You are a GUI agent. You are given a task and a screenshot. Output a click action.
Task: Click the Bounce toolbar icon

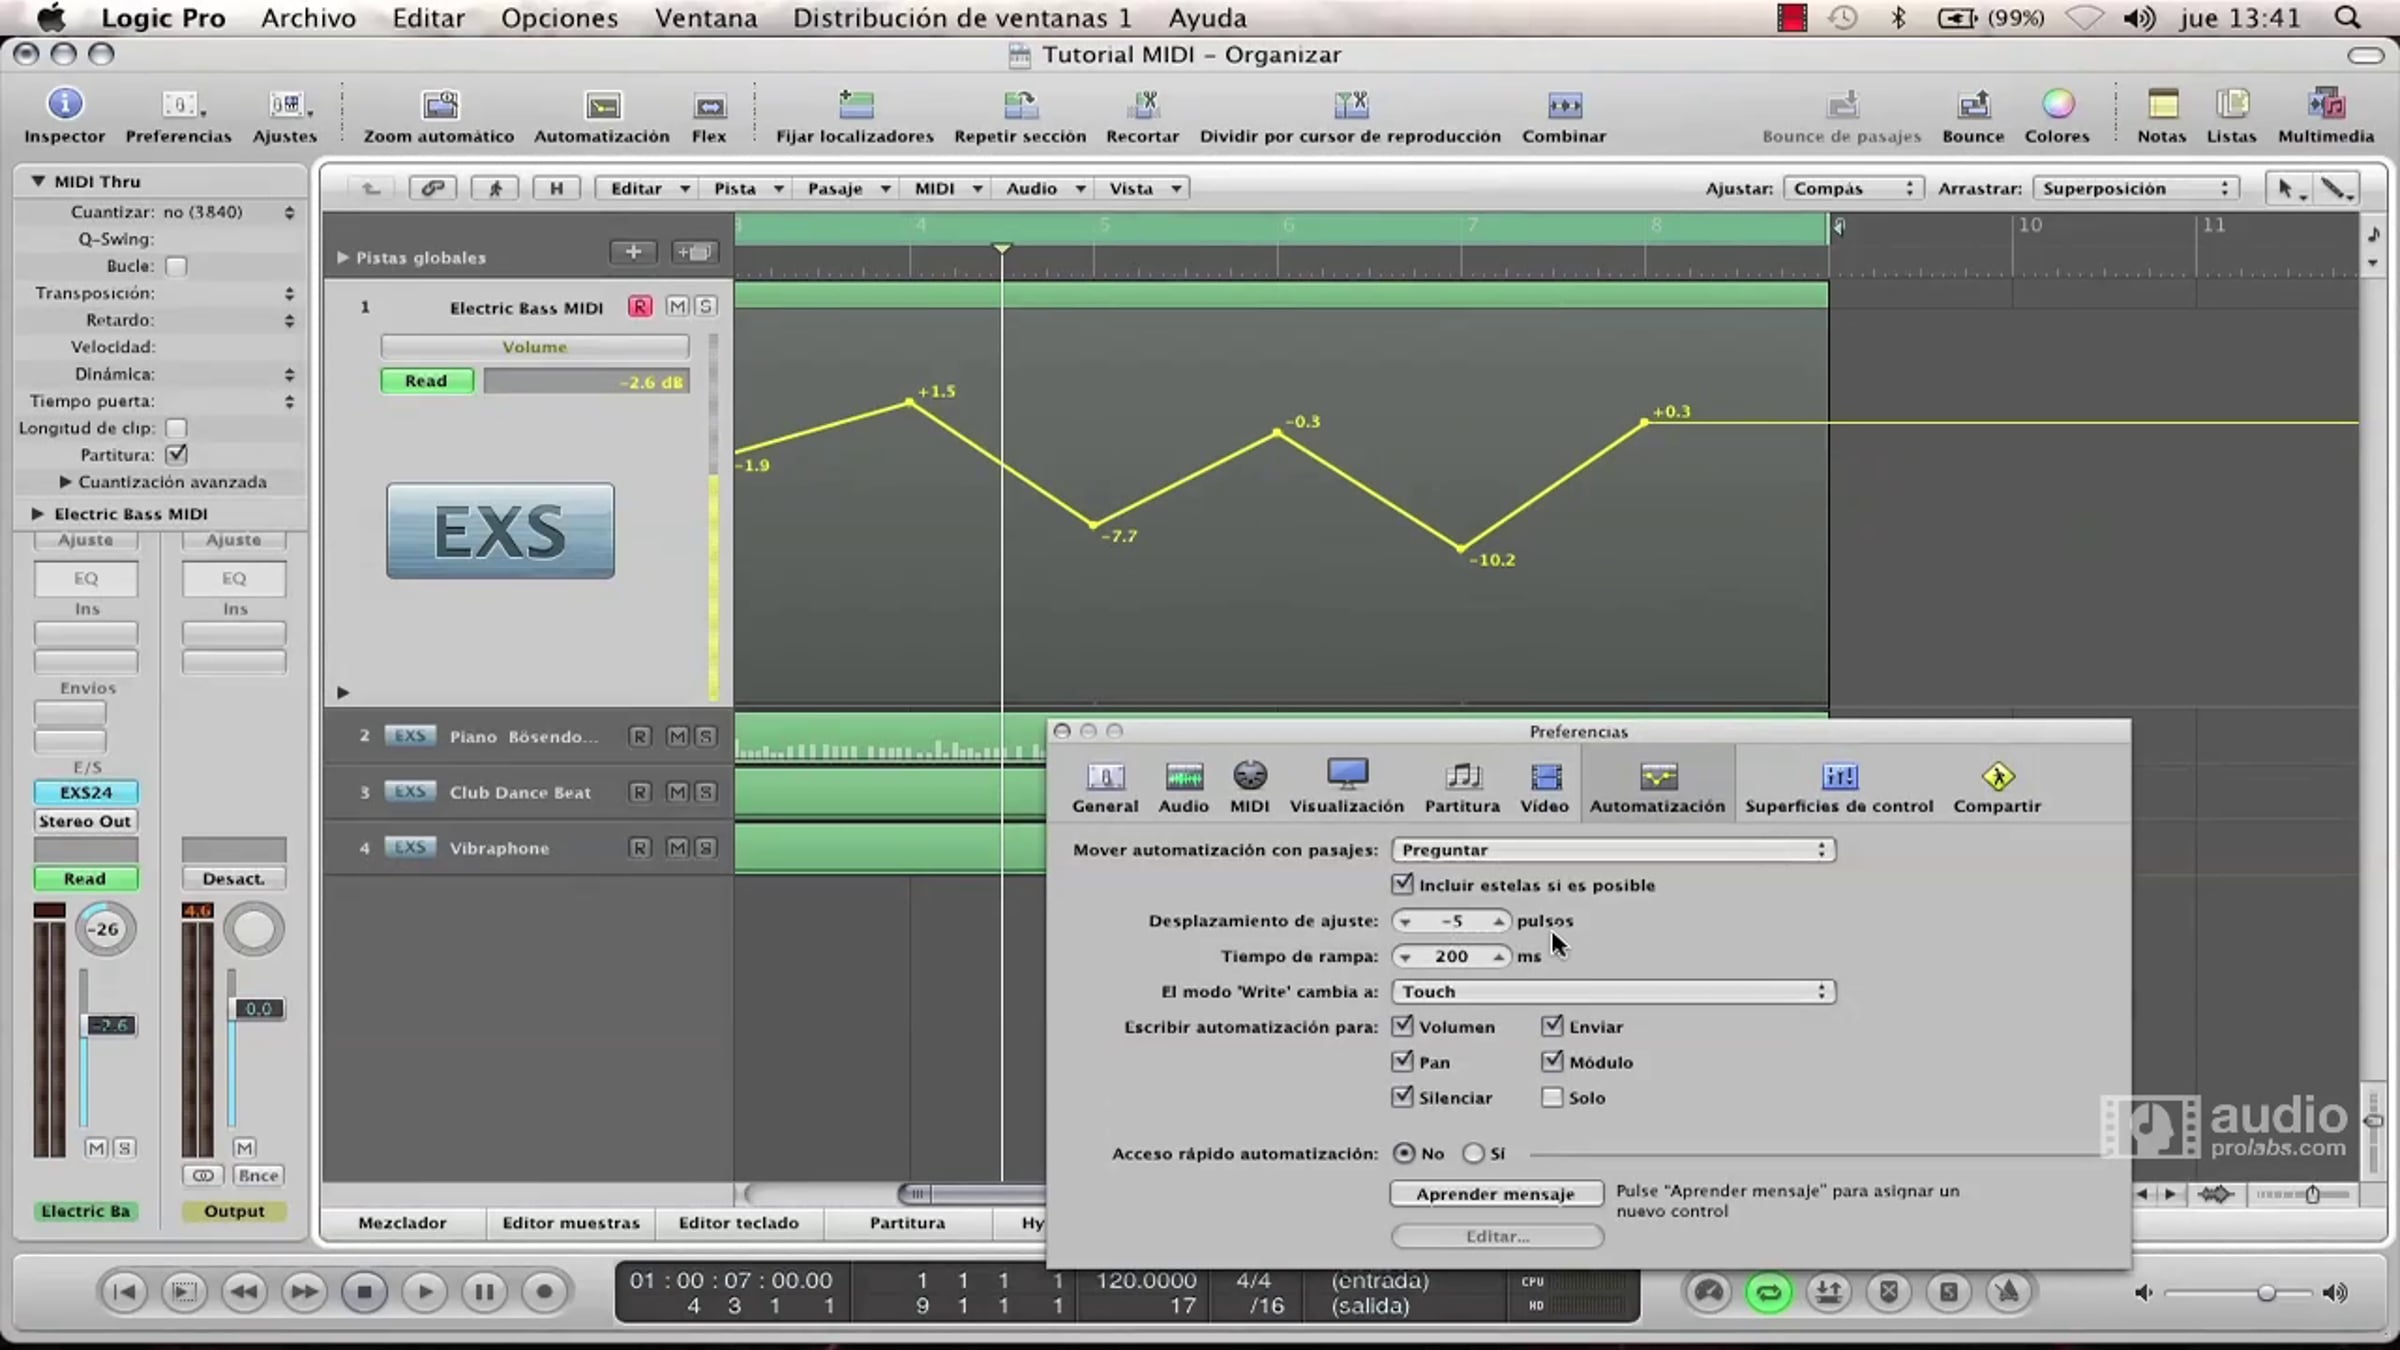pyautogui.click(x=1973, y=105)
